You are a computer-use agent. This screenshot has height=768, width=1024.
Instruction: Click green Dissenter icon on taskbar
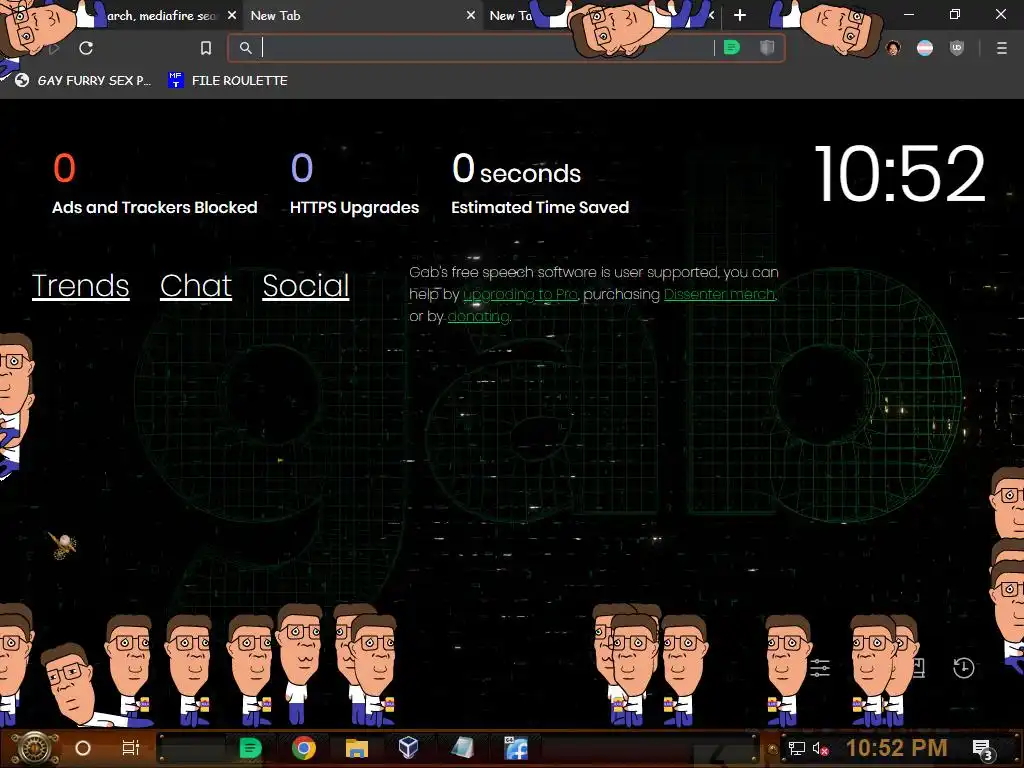[x=250, y=748]
